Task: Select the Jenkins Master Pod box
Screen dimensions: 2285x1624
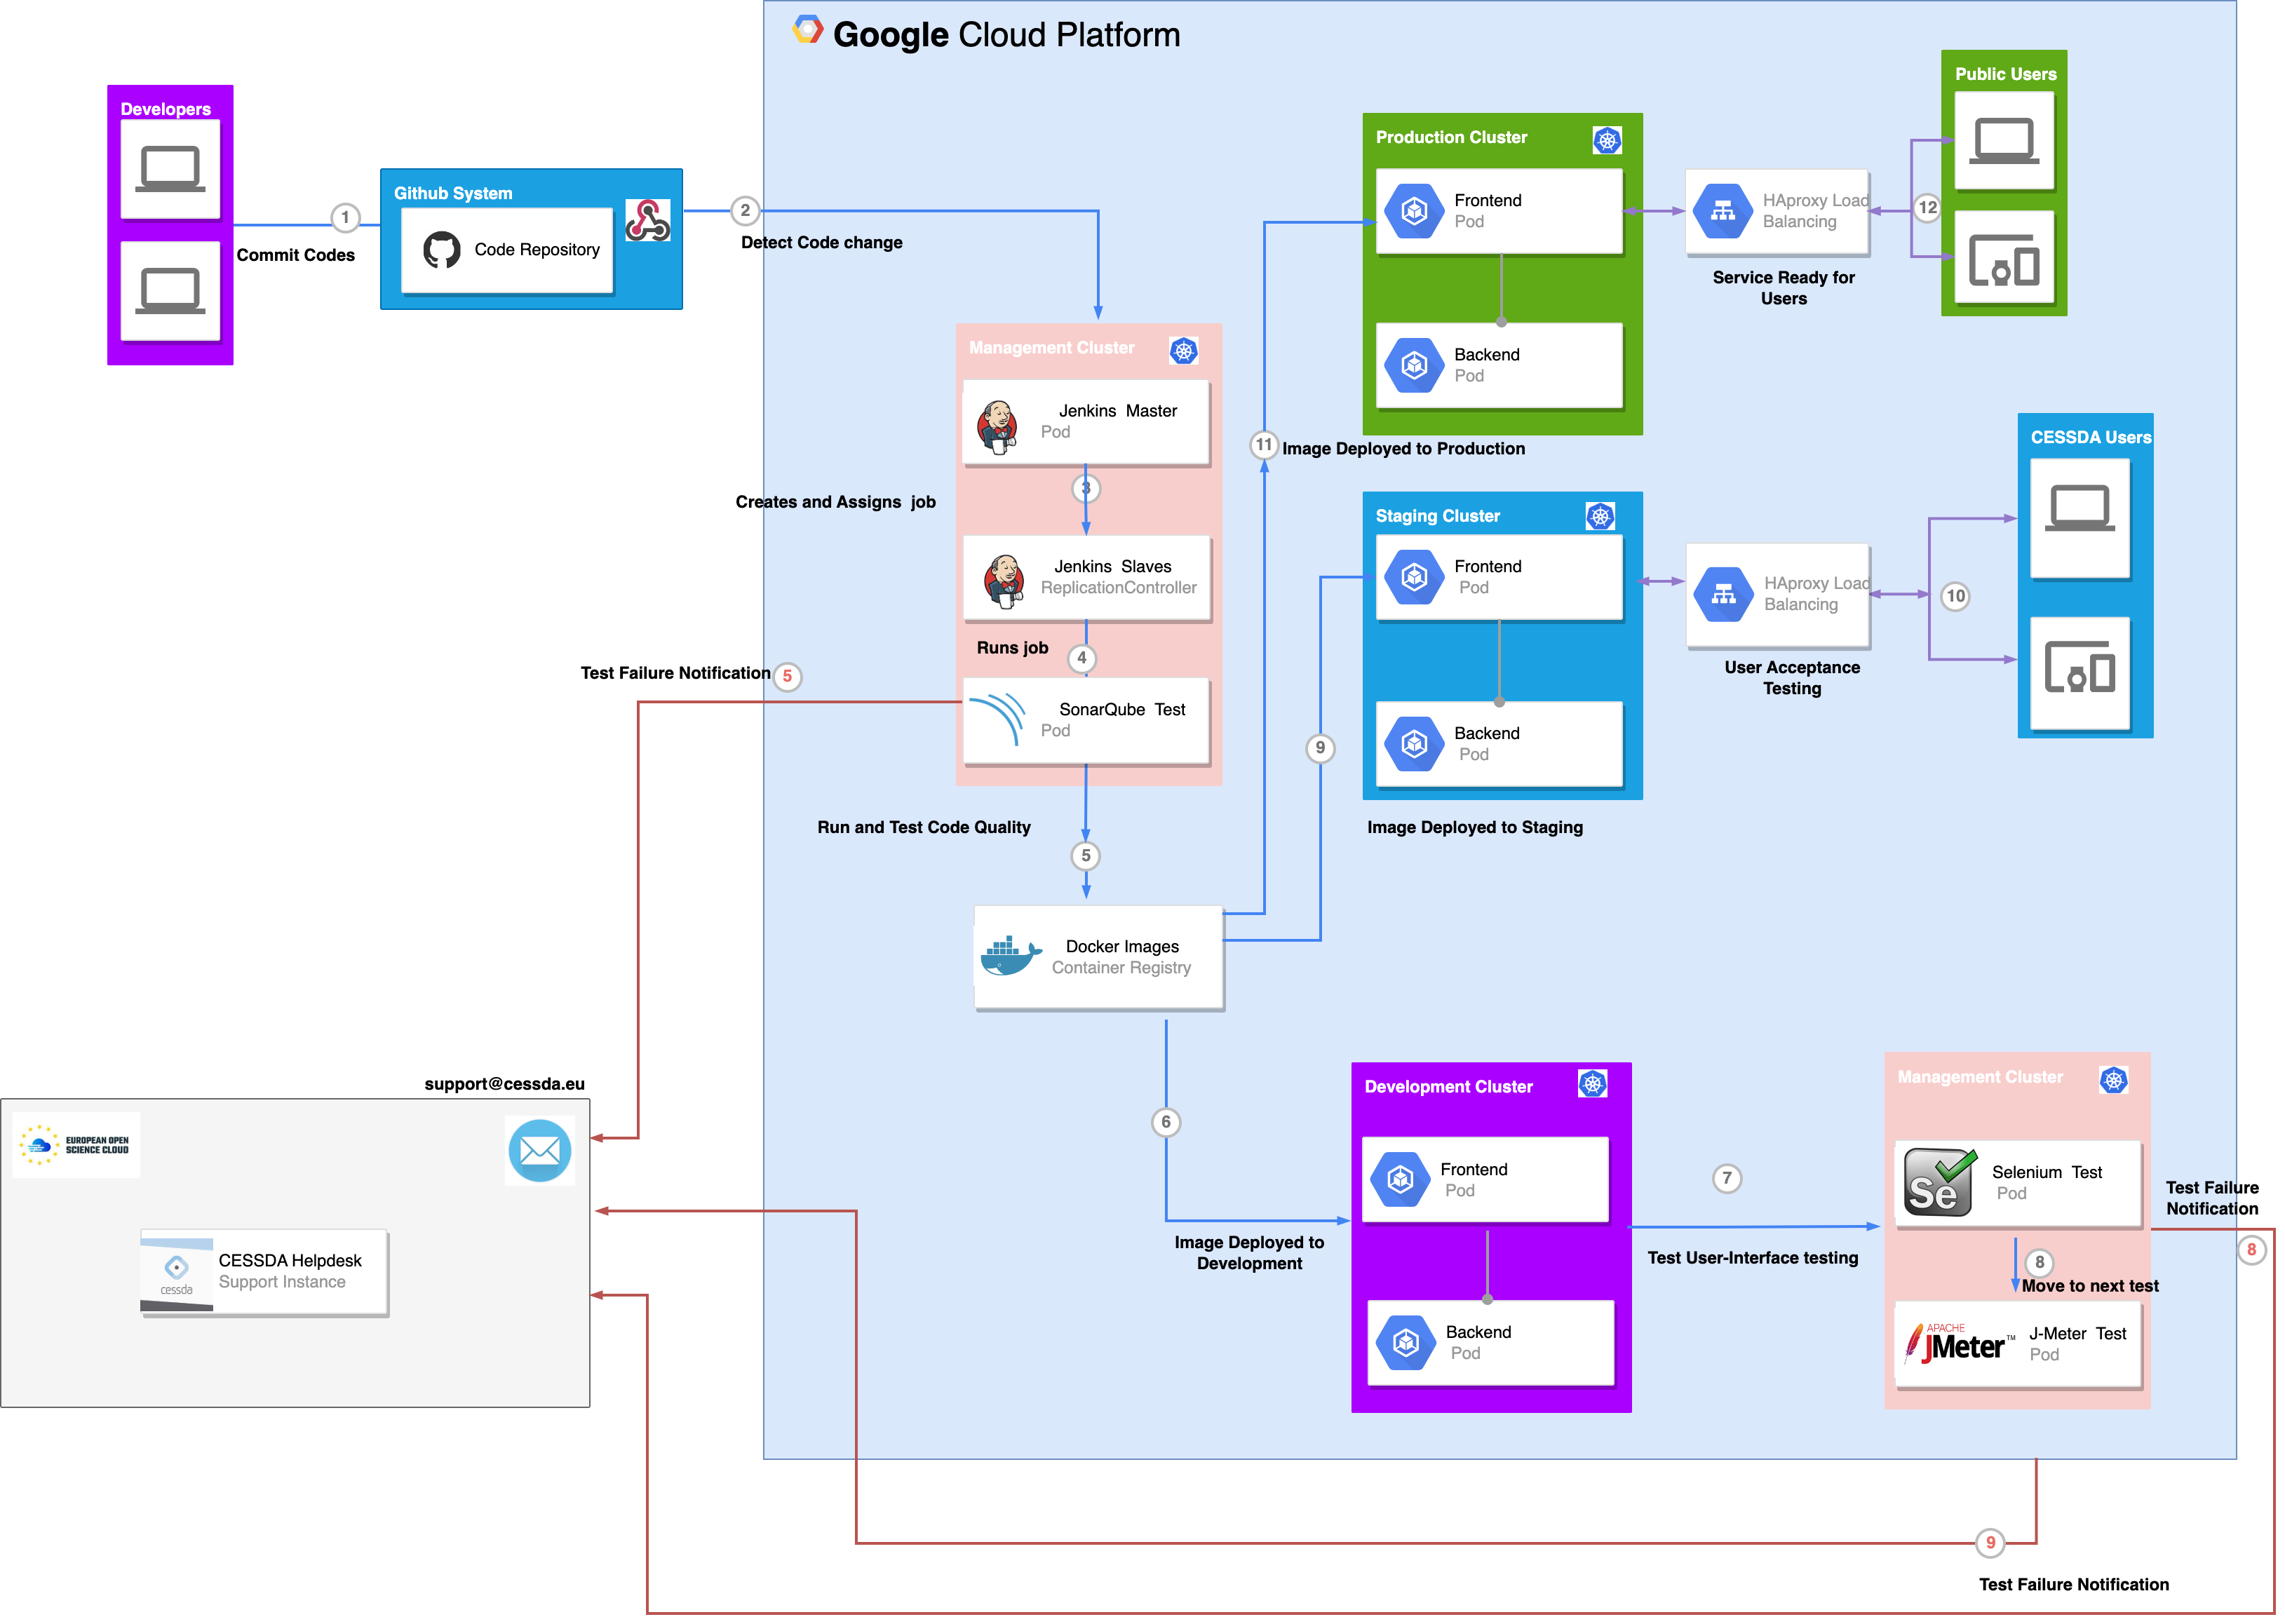Action: (x=1086, y=422)
